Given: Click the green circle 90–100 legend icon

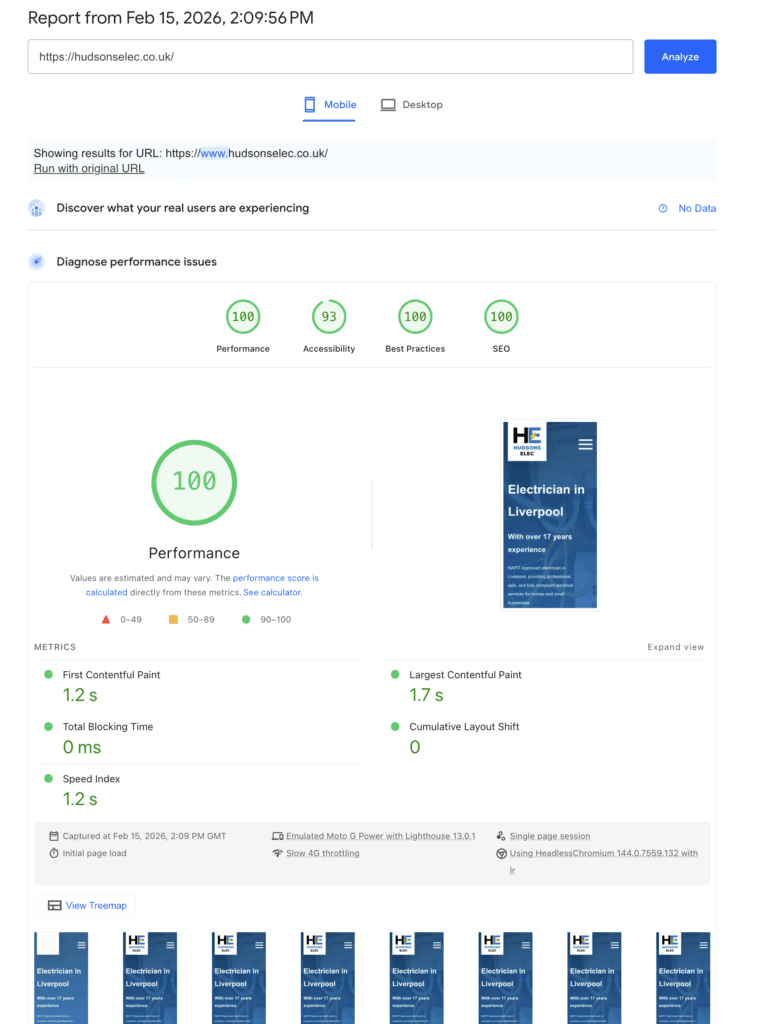Looking at the screenshot, I should [x=246, y=619].
